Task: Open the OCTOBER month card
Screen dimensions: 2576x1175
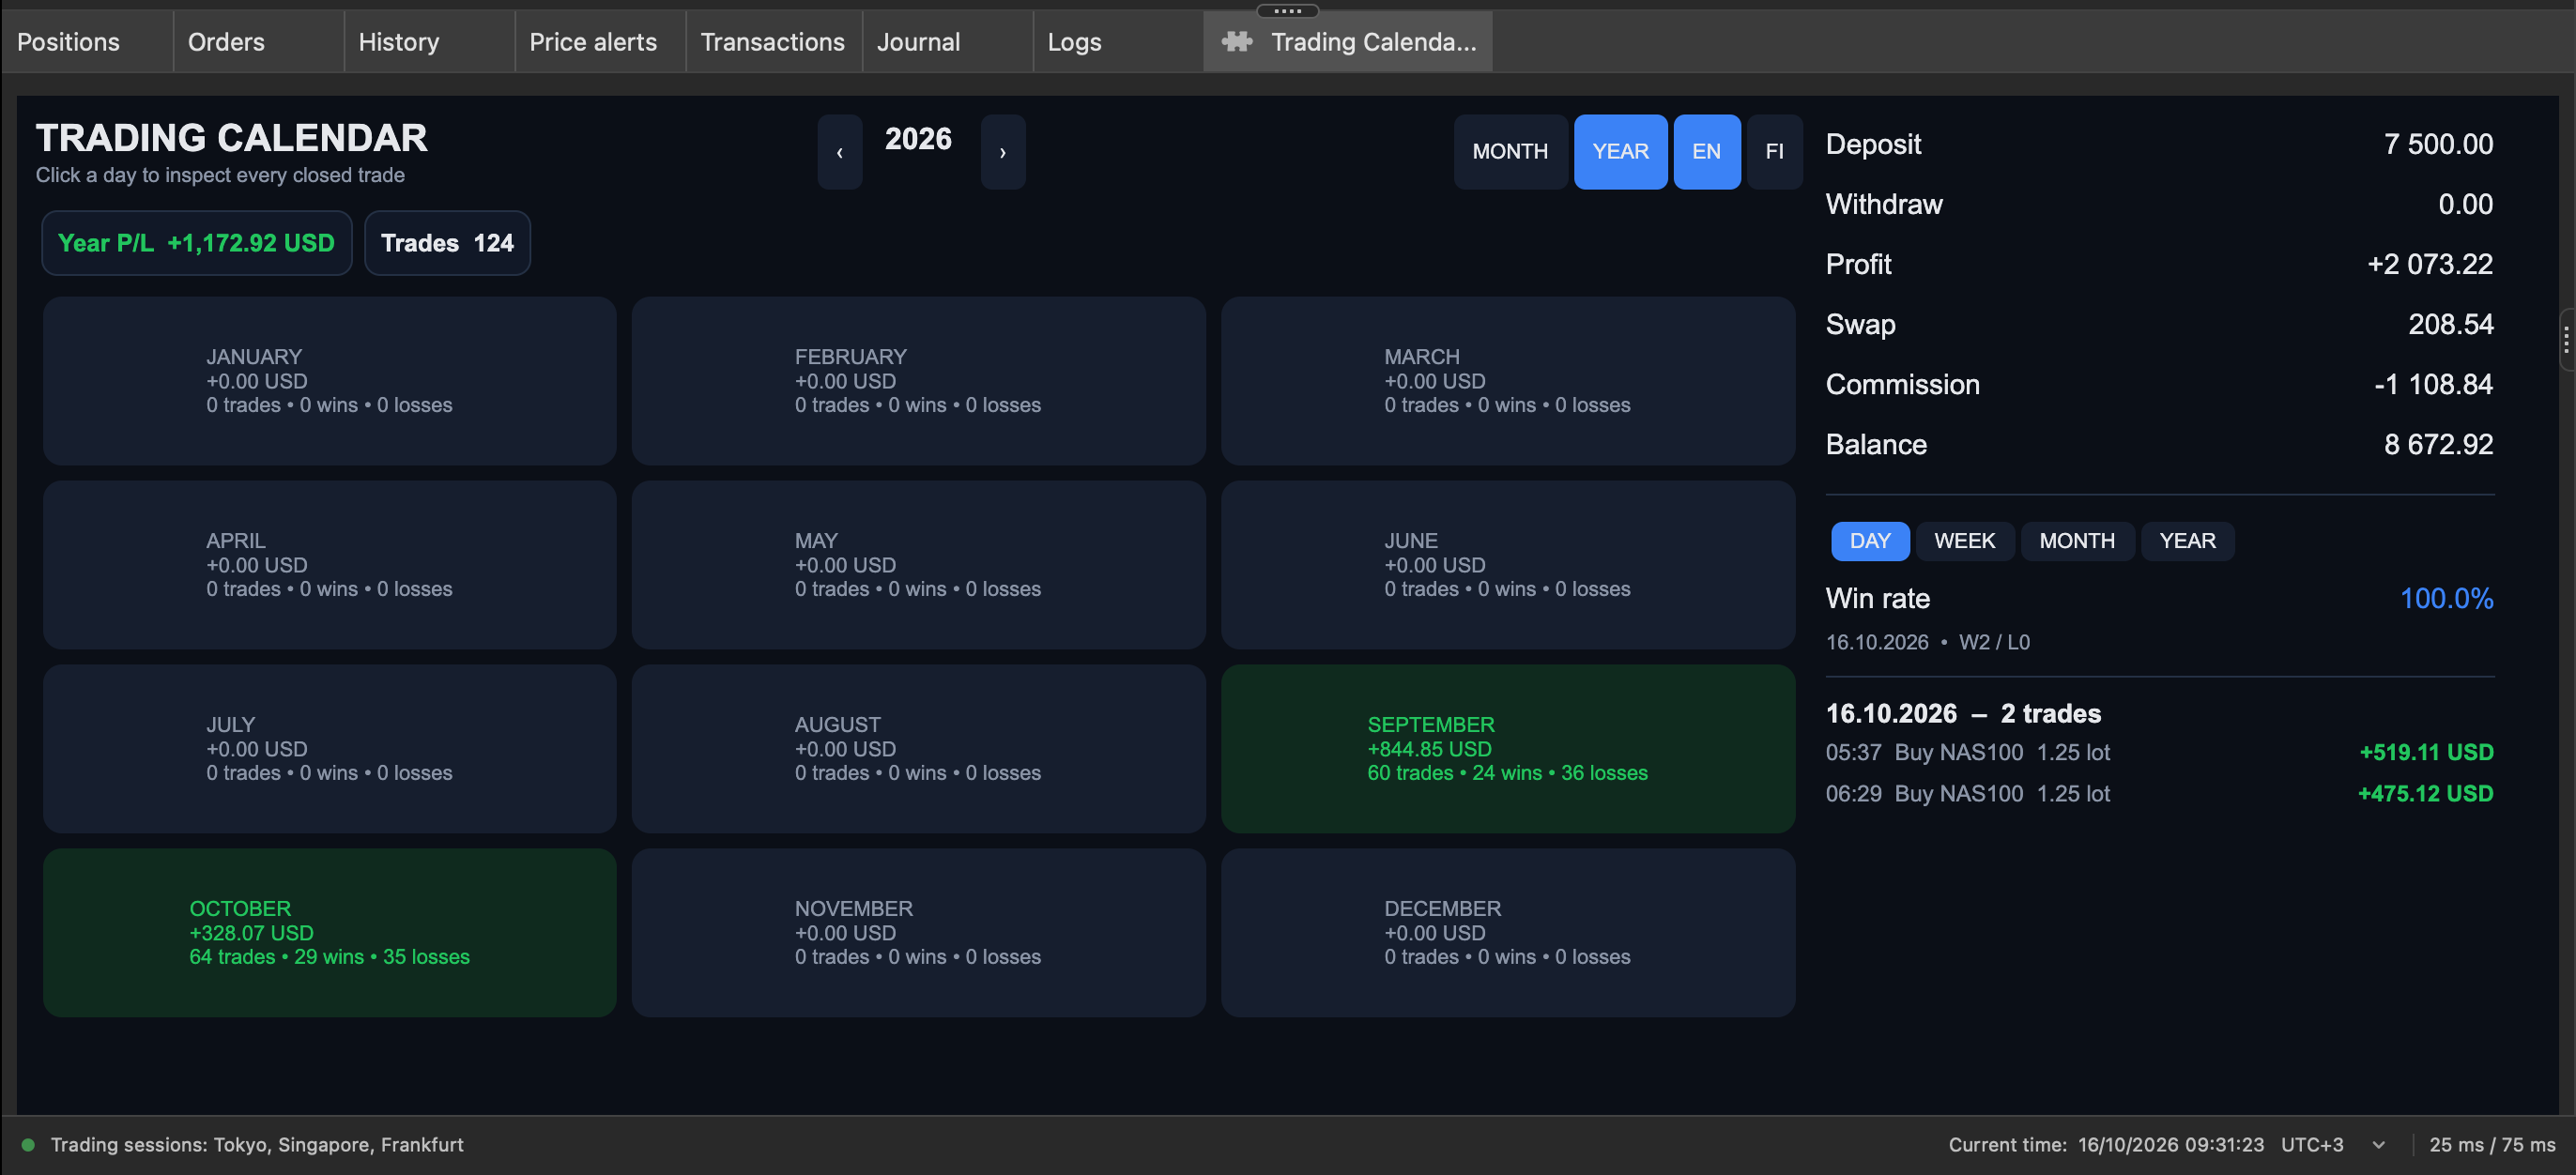Action: tap(330, 933)
